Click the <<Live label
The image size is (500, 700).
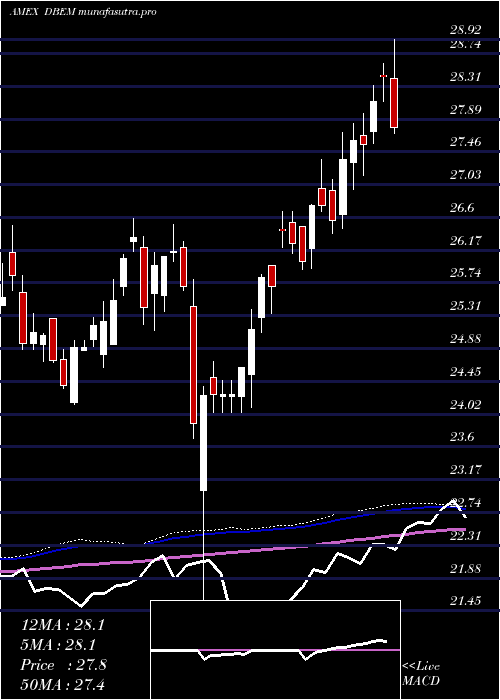pos(421,667)
